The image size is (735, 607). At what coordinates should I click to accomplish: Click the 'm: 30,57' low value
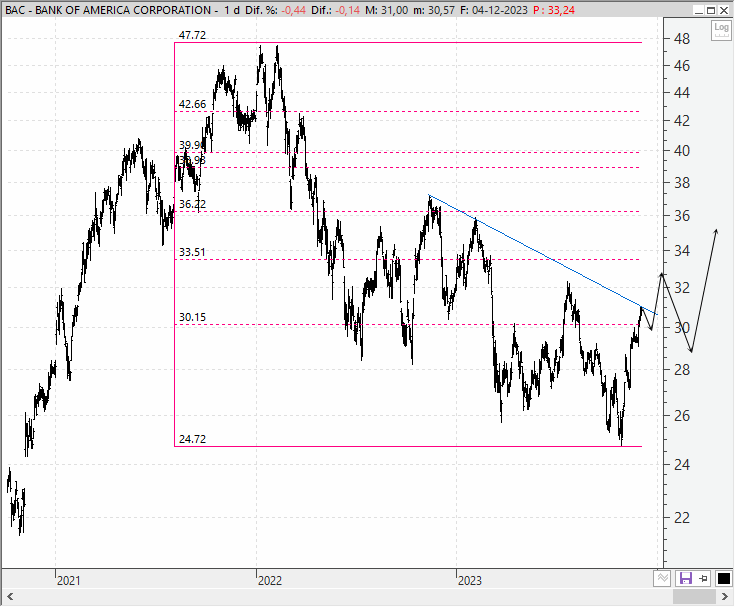[x=434, y=10]
